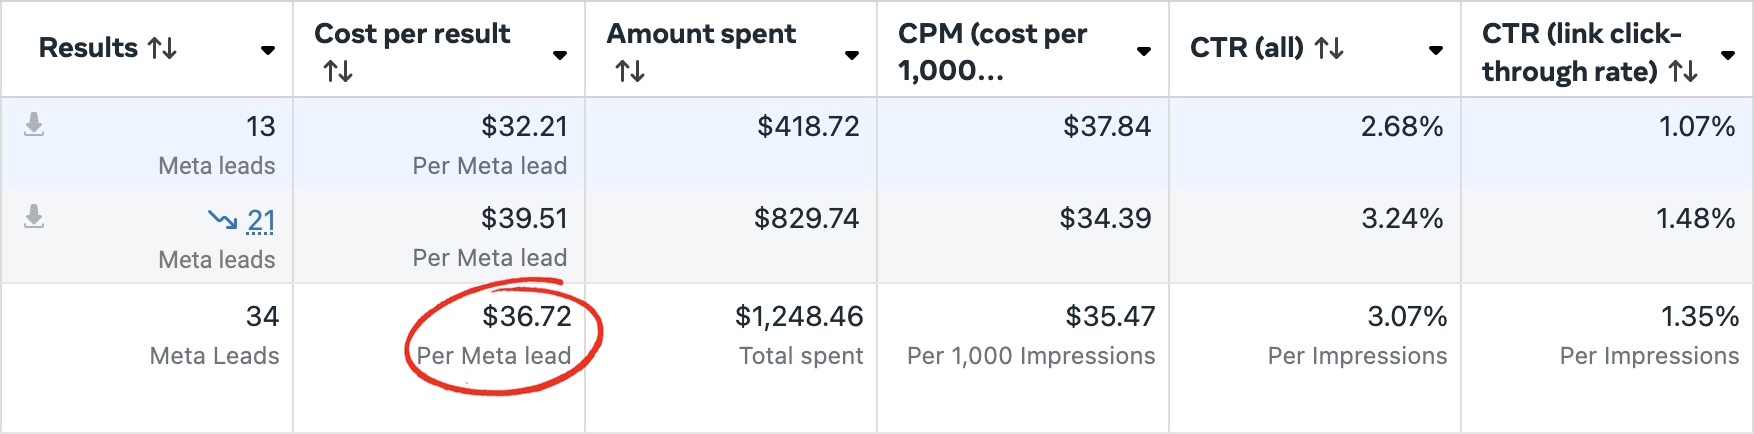Open the Cost per result column dropdown
This screenshot has width=1754, height=434.
pos(560,55)
